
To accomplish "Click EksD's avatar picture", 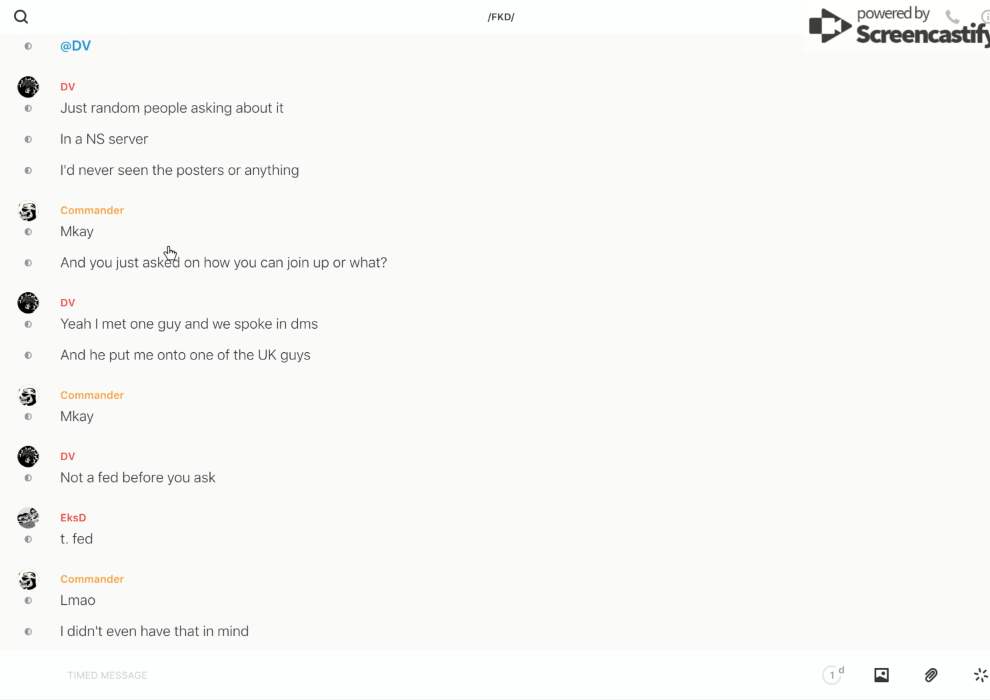I will pyautogui.click(x=28, y=518).
